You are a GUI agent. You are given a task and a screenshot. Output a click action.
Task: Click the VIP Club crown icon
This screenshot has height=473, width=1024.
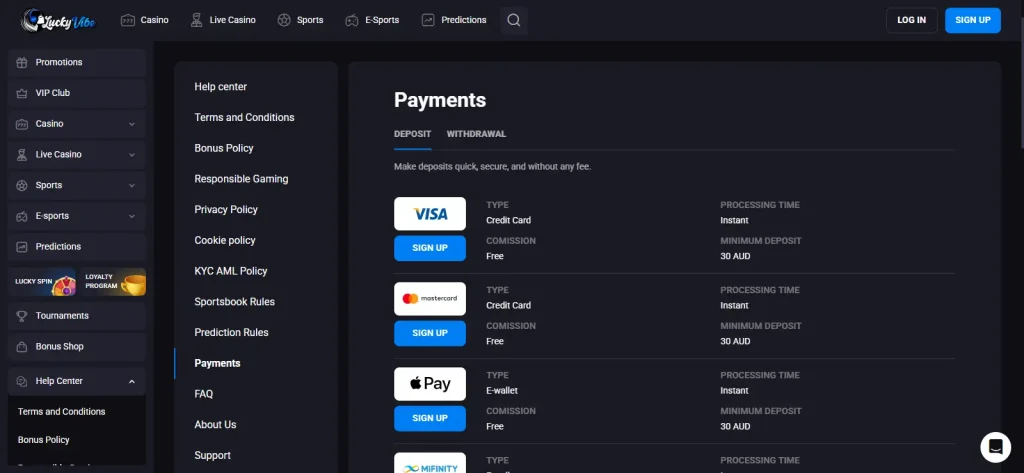[22, 93]
